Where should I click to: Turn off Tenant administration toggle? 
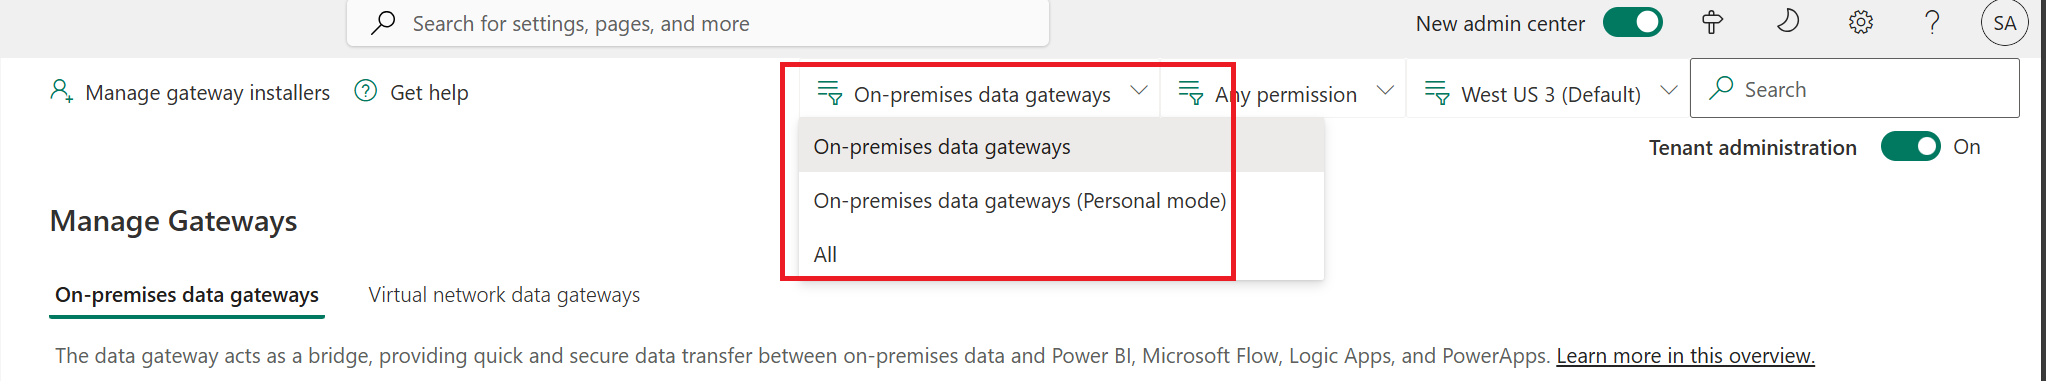click(x=1910, y=147)
